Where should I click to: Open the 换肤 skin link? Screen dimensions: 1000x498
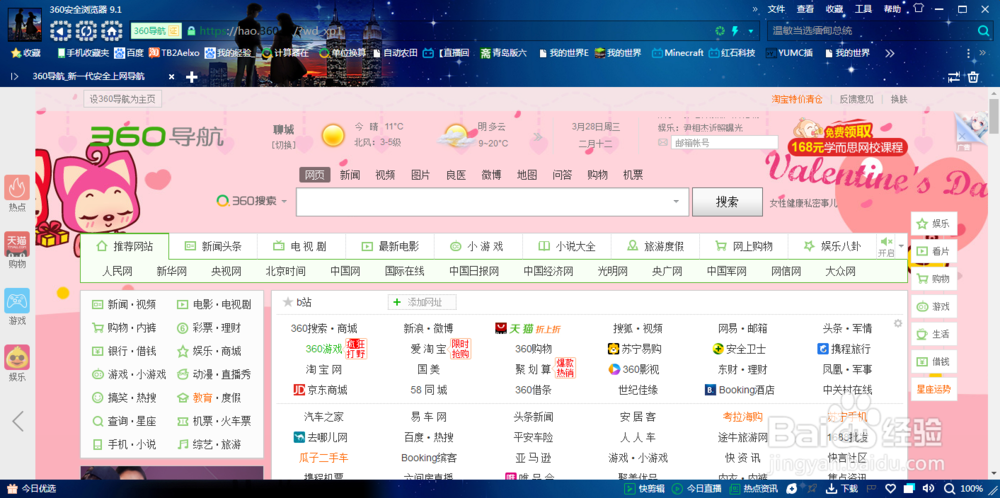pyautogui.click(x=899, y=99)
